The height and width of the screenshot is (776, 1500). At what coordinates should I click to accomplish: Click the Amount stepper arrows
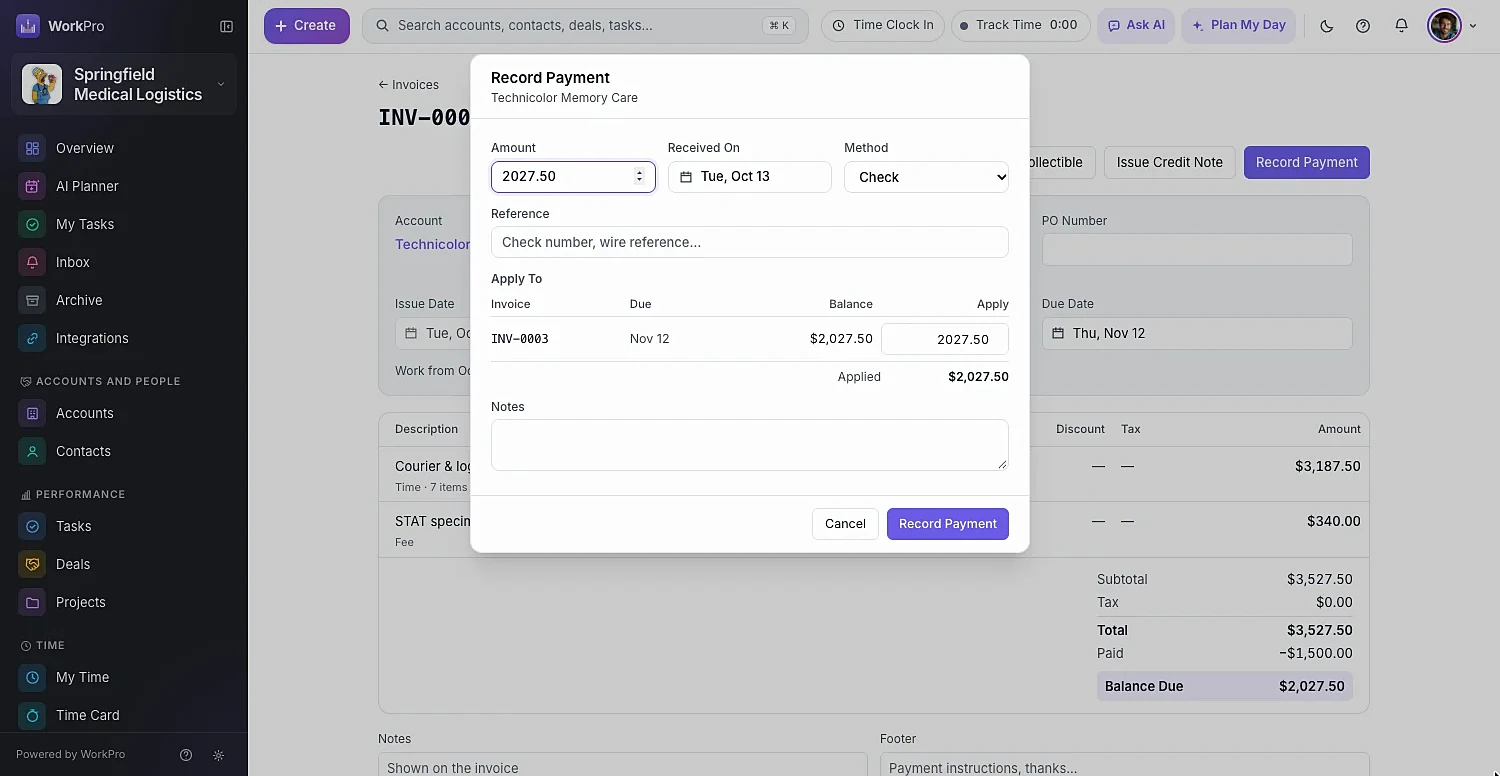[640, 176]
